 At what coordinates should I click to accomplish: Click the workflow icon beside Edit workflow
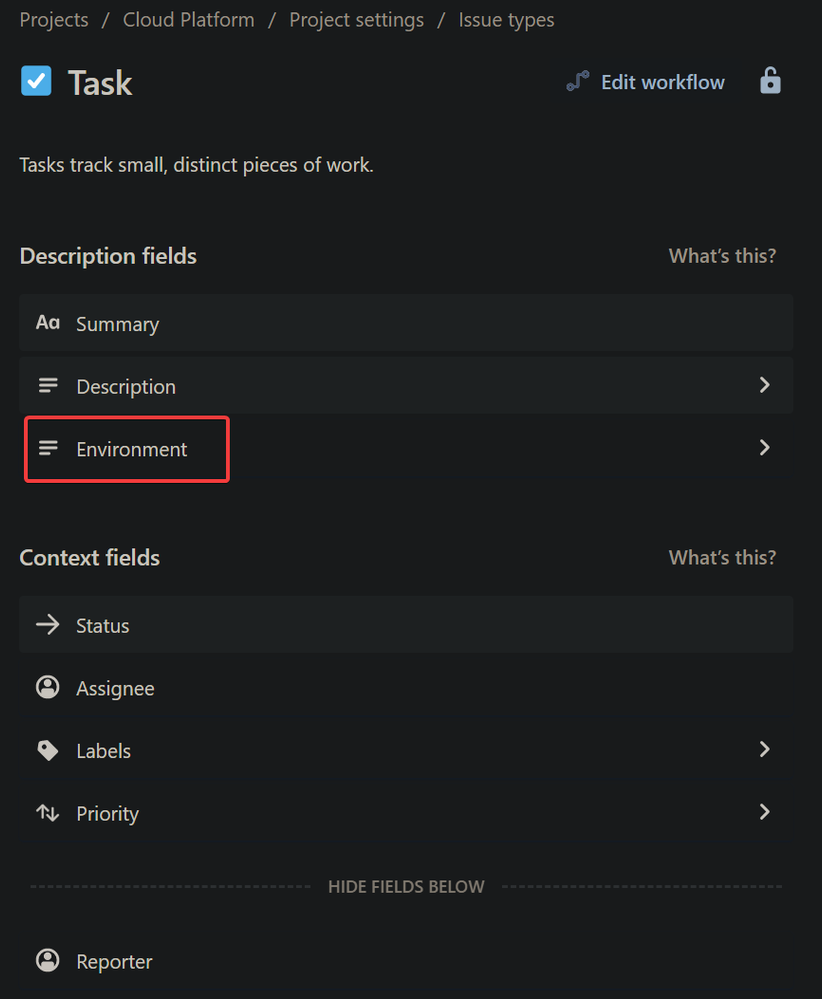coord(578,82)
